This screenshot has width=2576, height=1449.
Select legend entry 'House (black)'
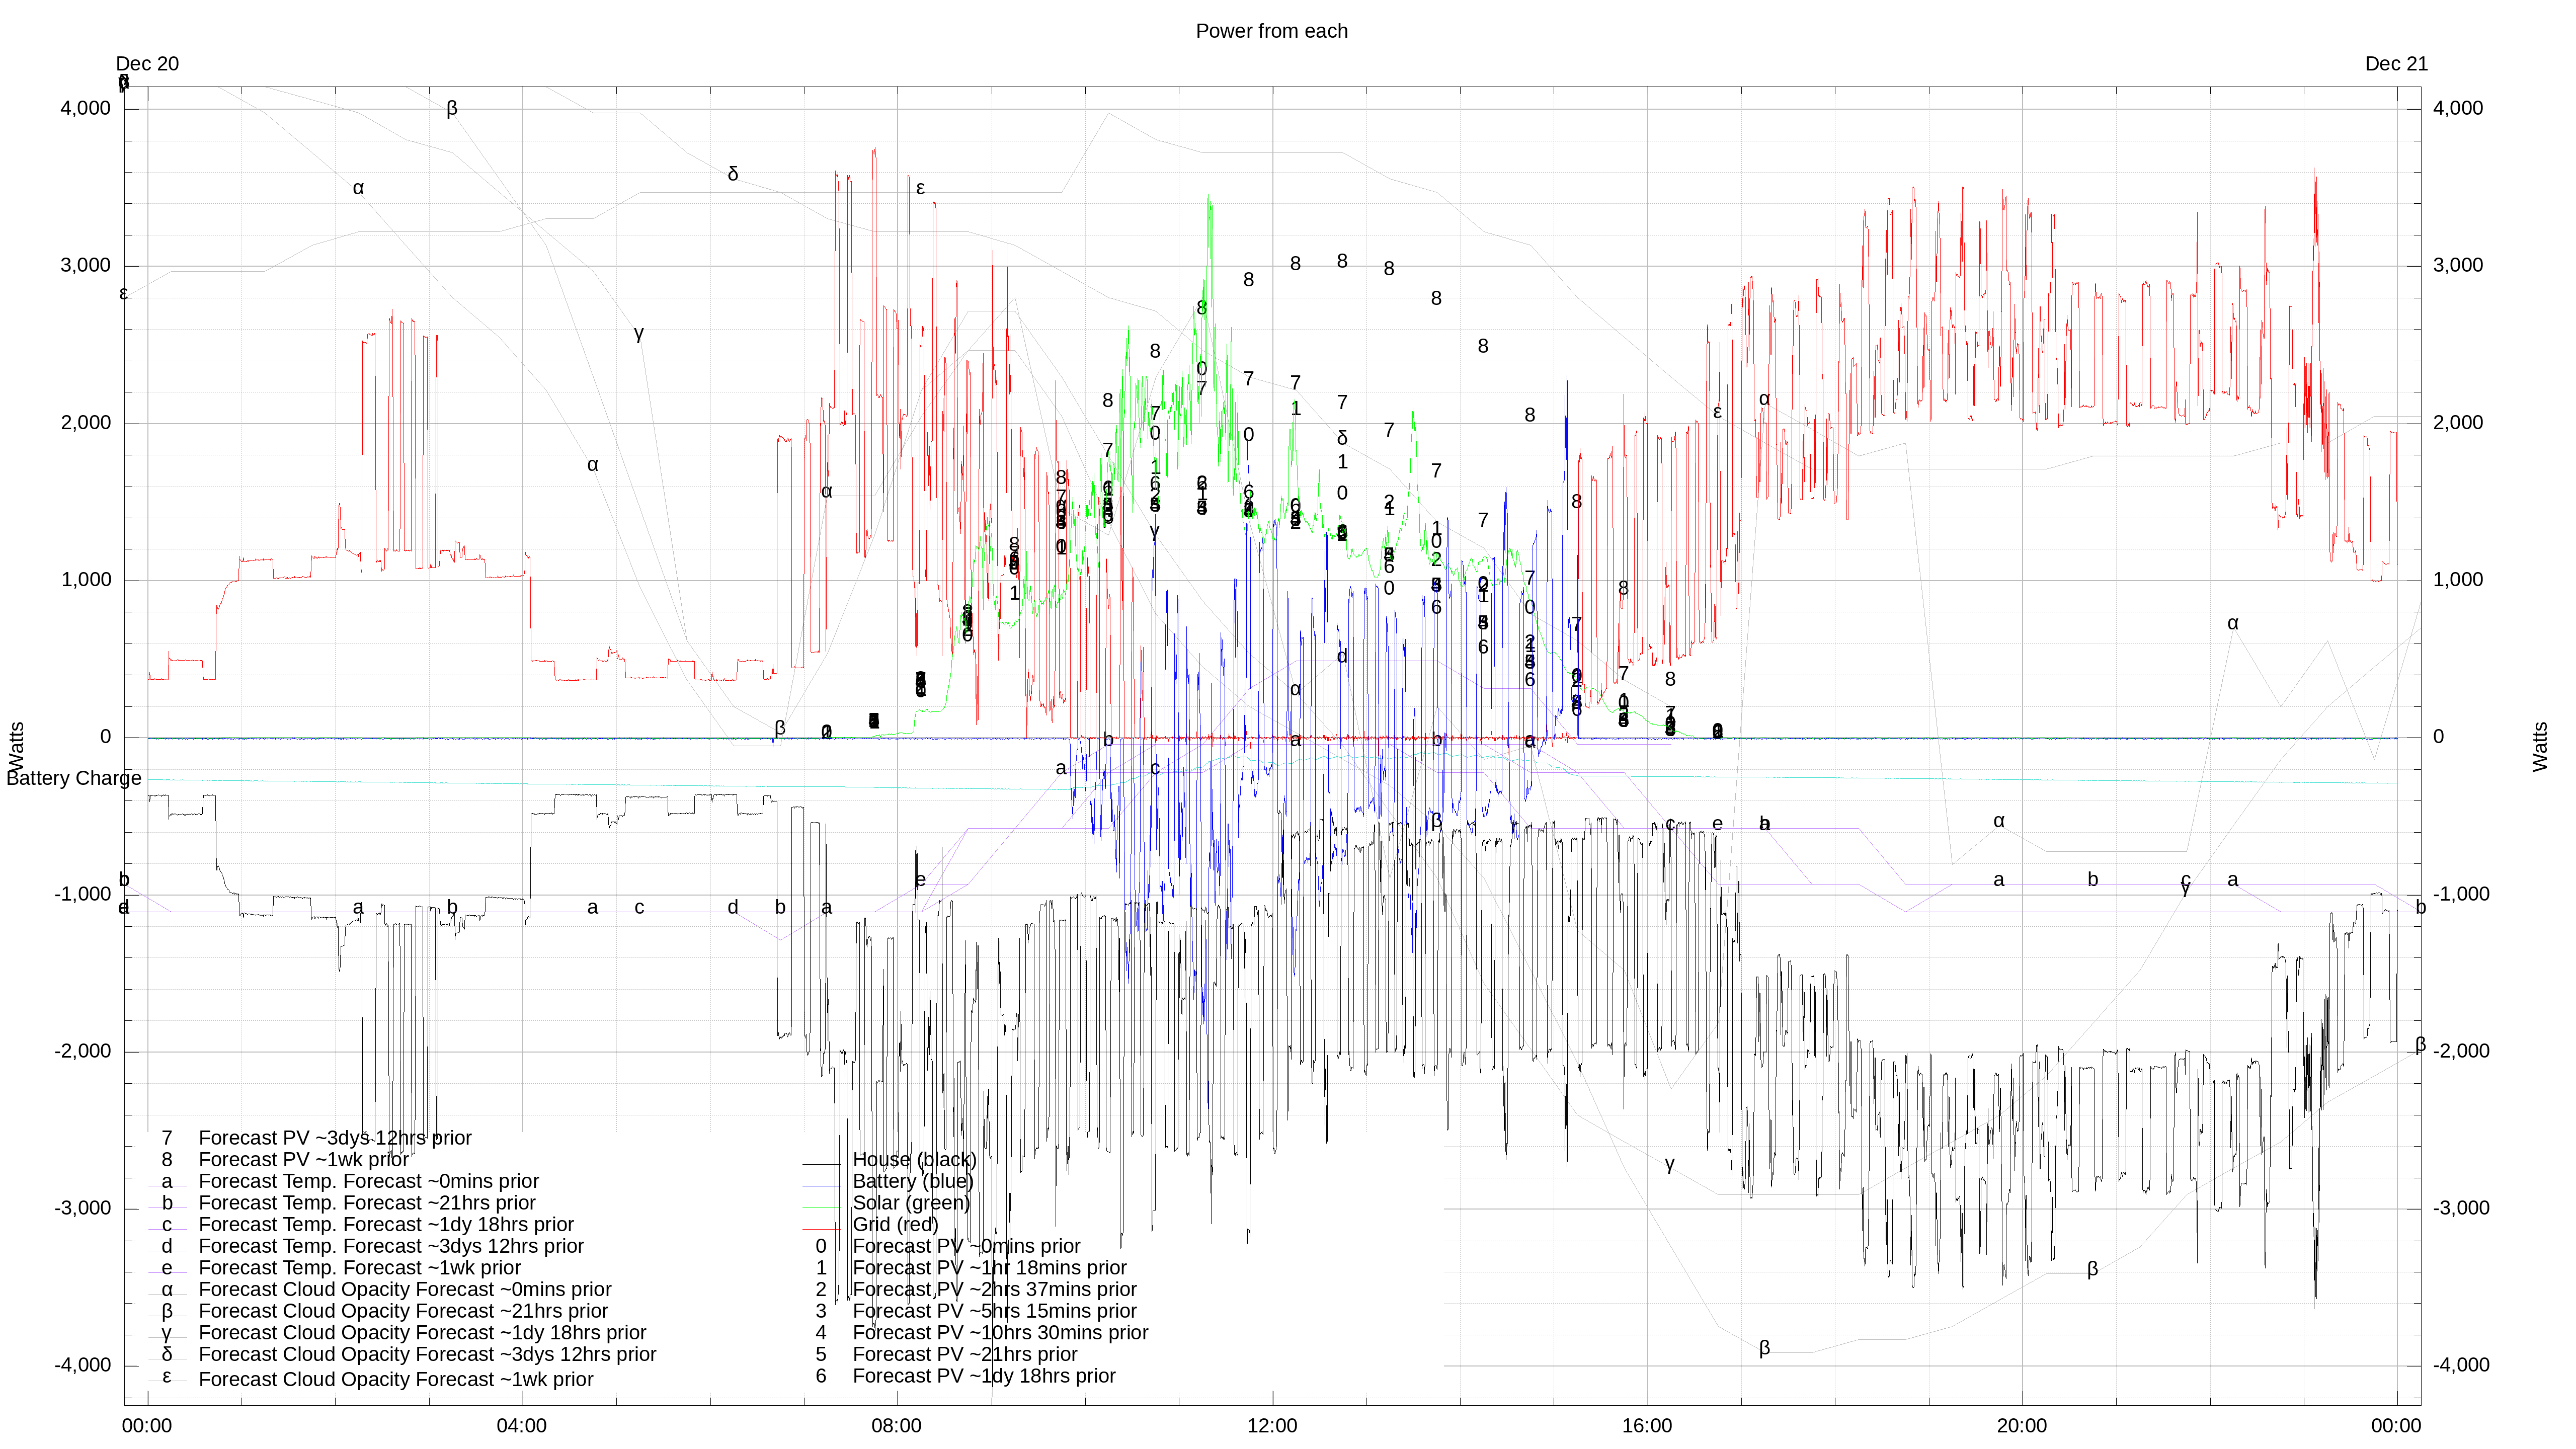[914, 1160]
